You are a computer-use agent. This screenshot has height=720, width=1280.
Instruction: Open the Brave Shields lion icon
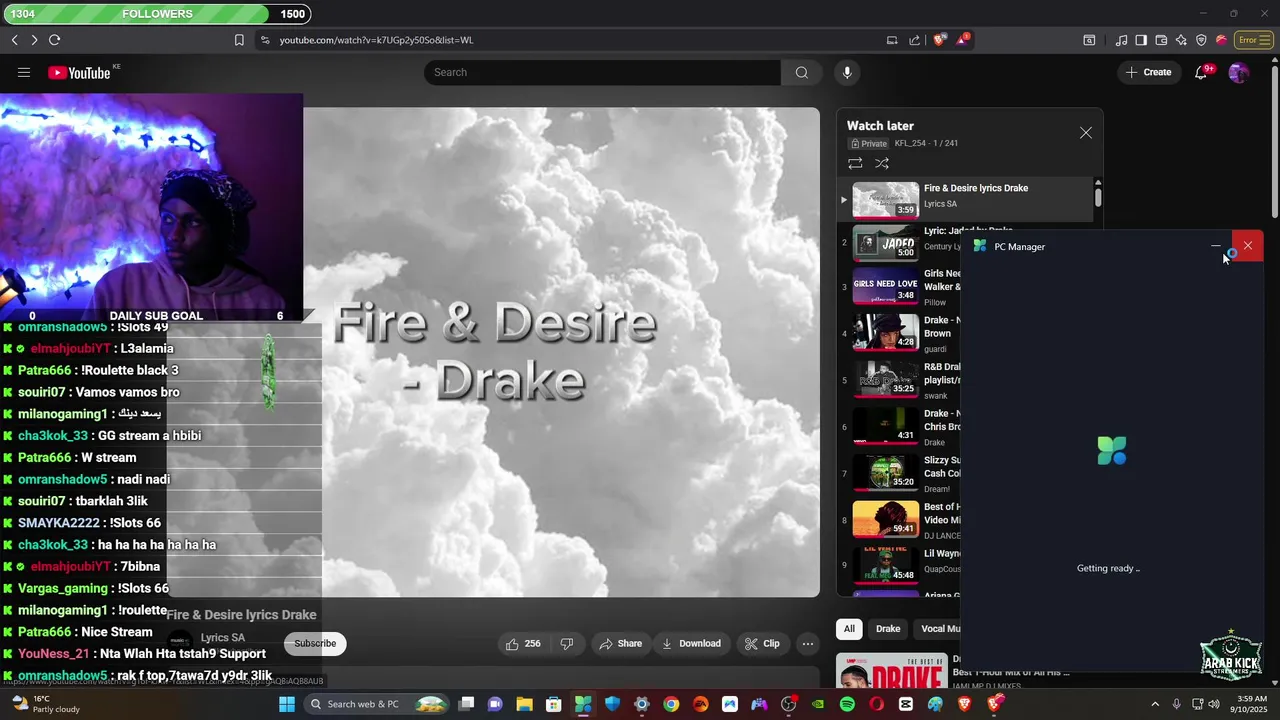pyautogui.click(x=939, y=40)
